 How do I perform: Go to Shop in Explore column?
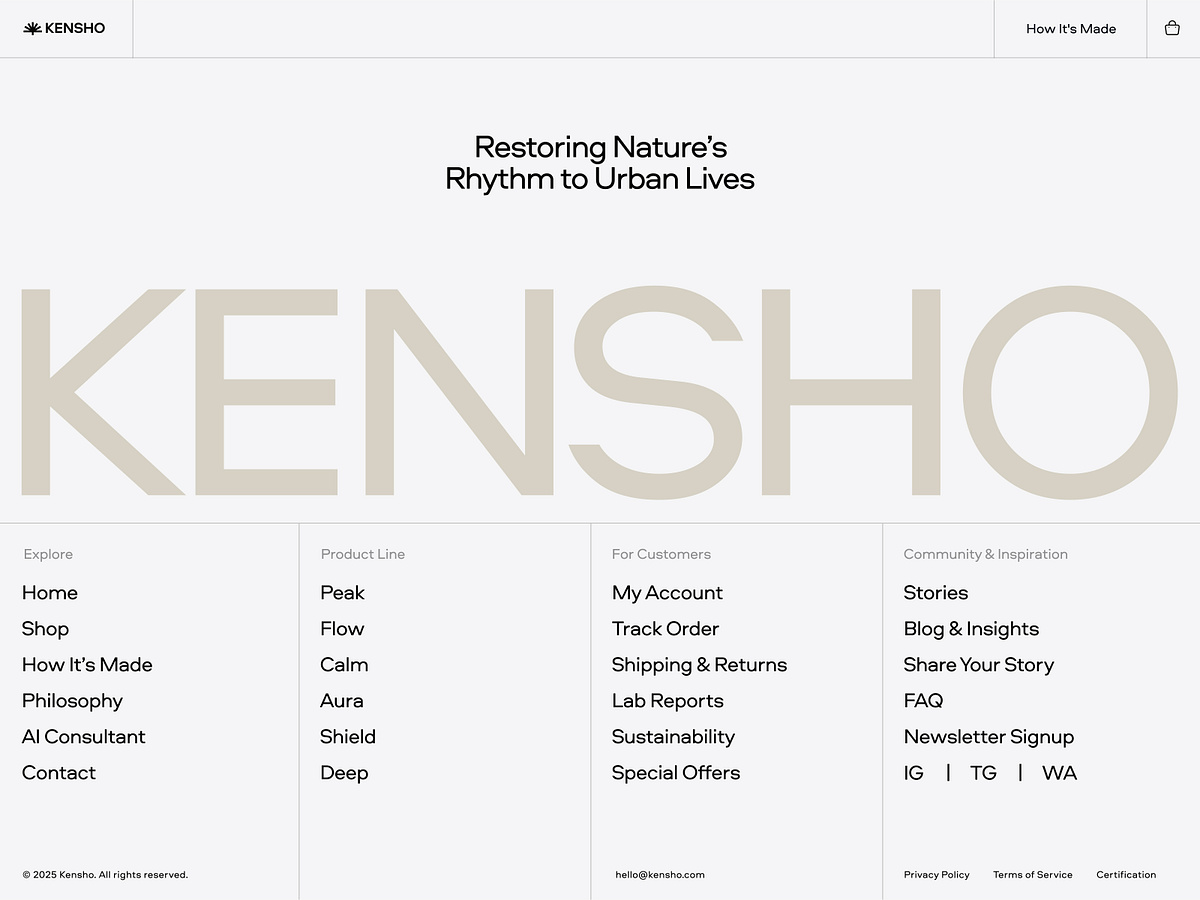coord(45,629)
